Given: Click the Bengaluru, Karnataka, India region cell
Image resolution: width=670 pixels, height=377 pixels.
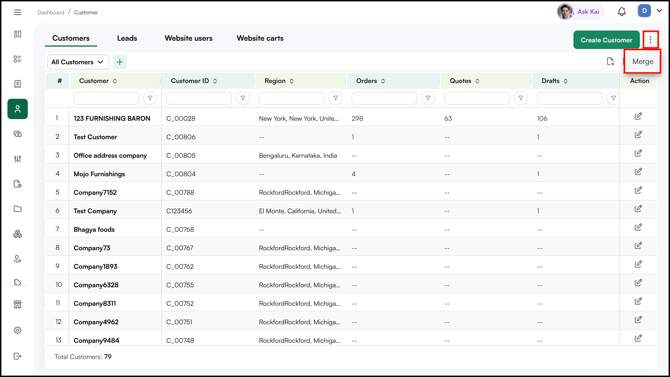Looking at the screenshot, I should click(298, 156).
